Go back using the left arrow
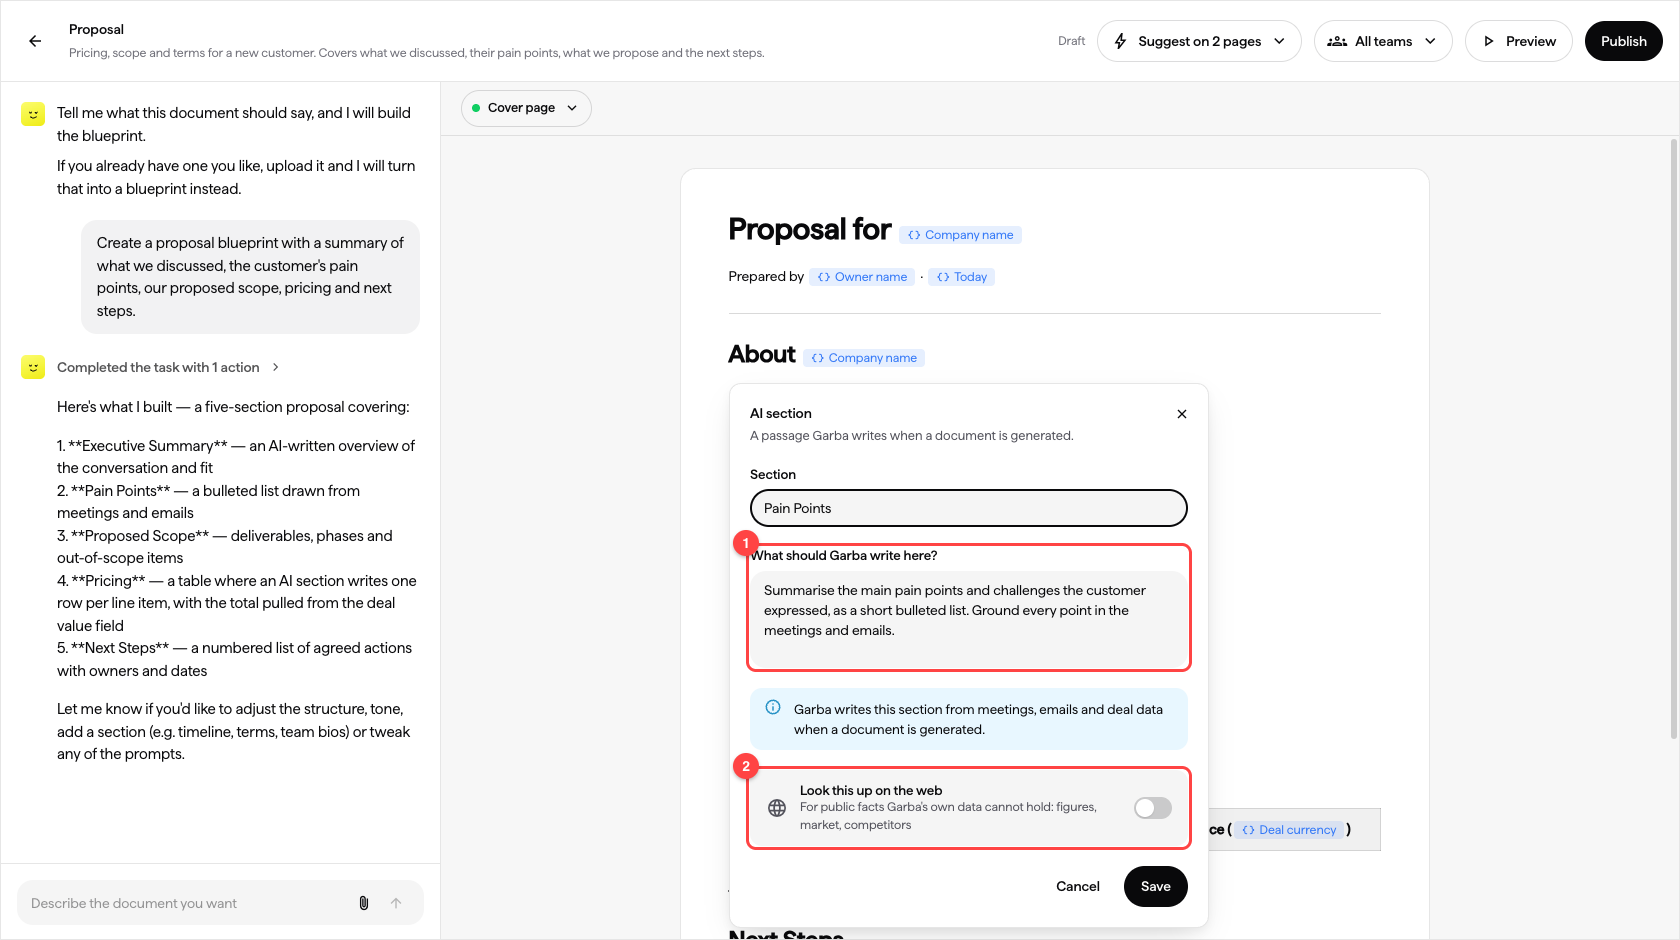This screenshot has height=940, width=1680. coord(35,41)
